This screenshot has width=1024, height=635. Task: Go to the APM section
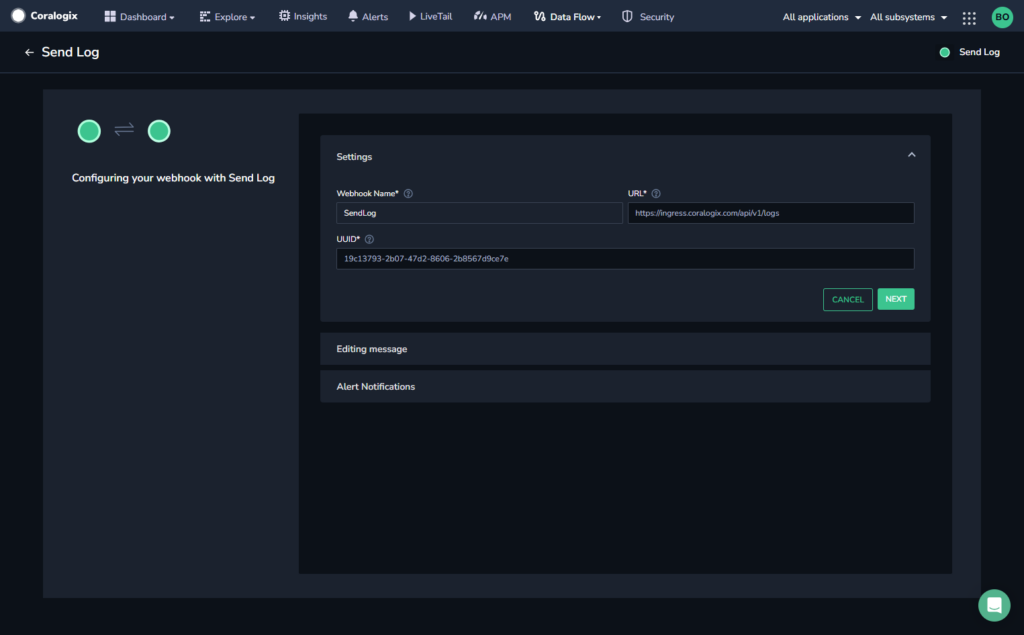pos(492,16)
